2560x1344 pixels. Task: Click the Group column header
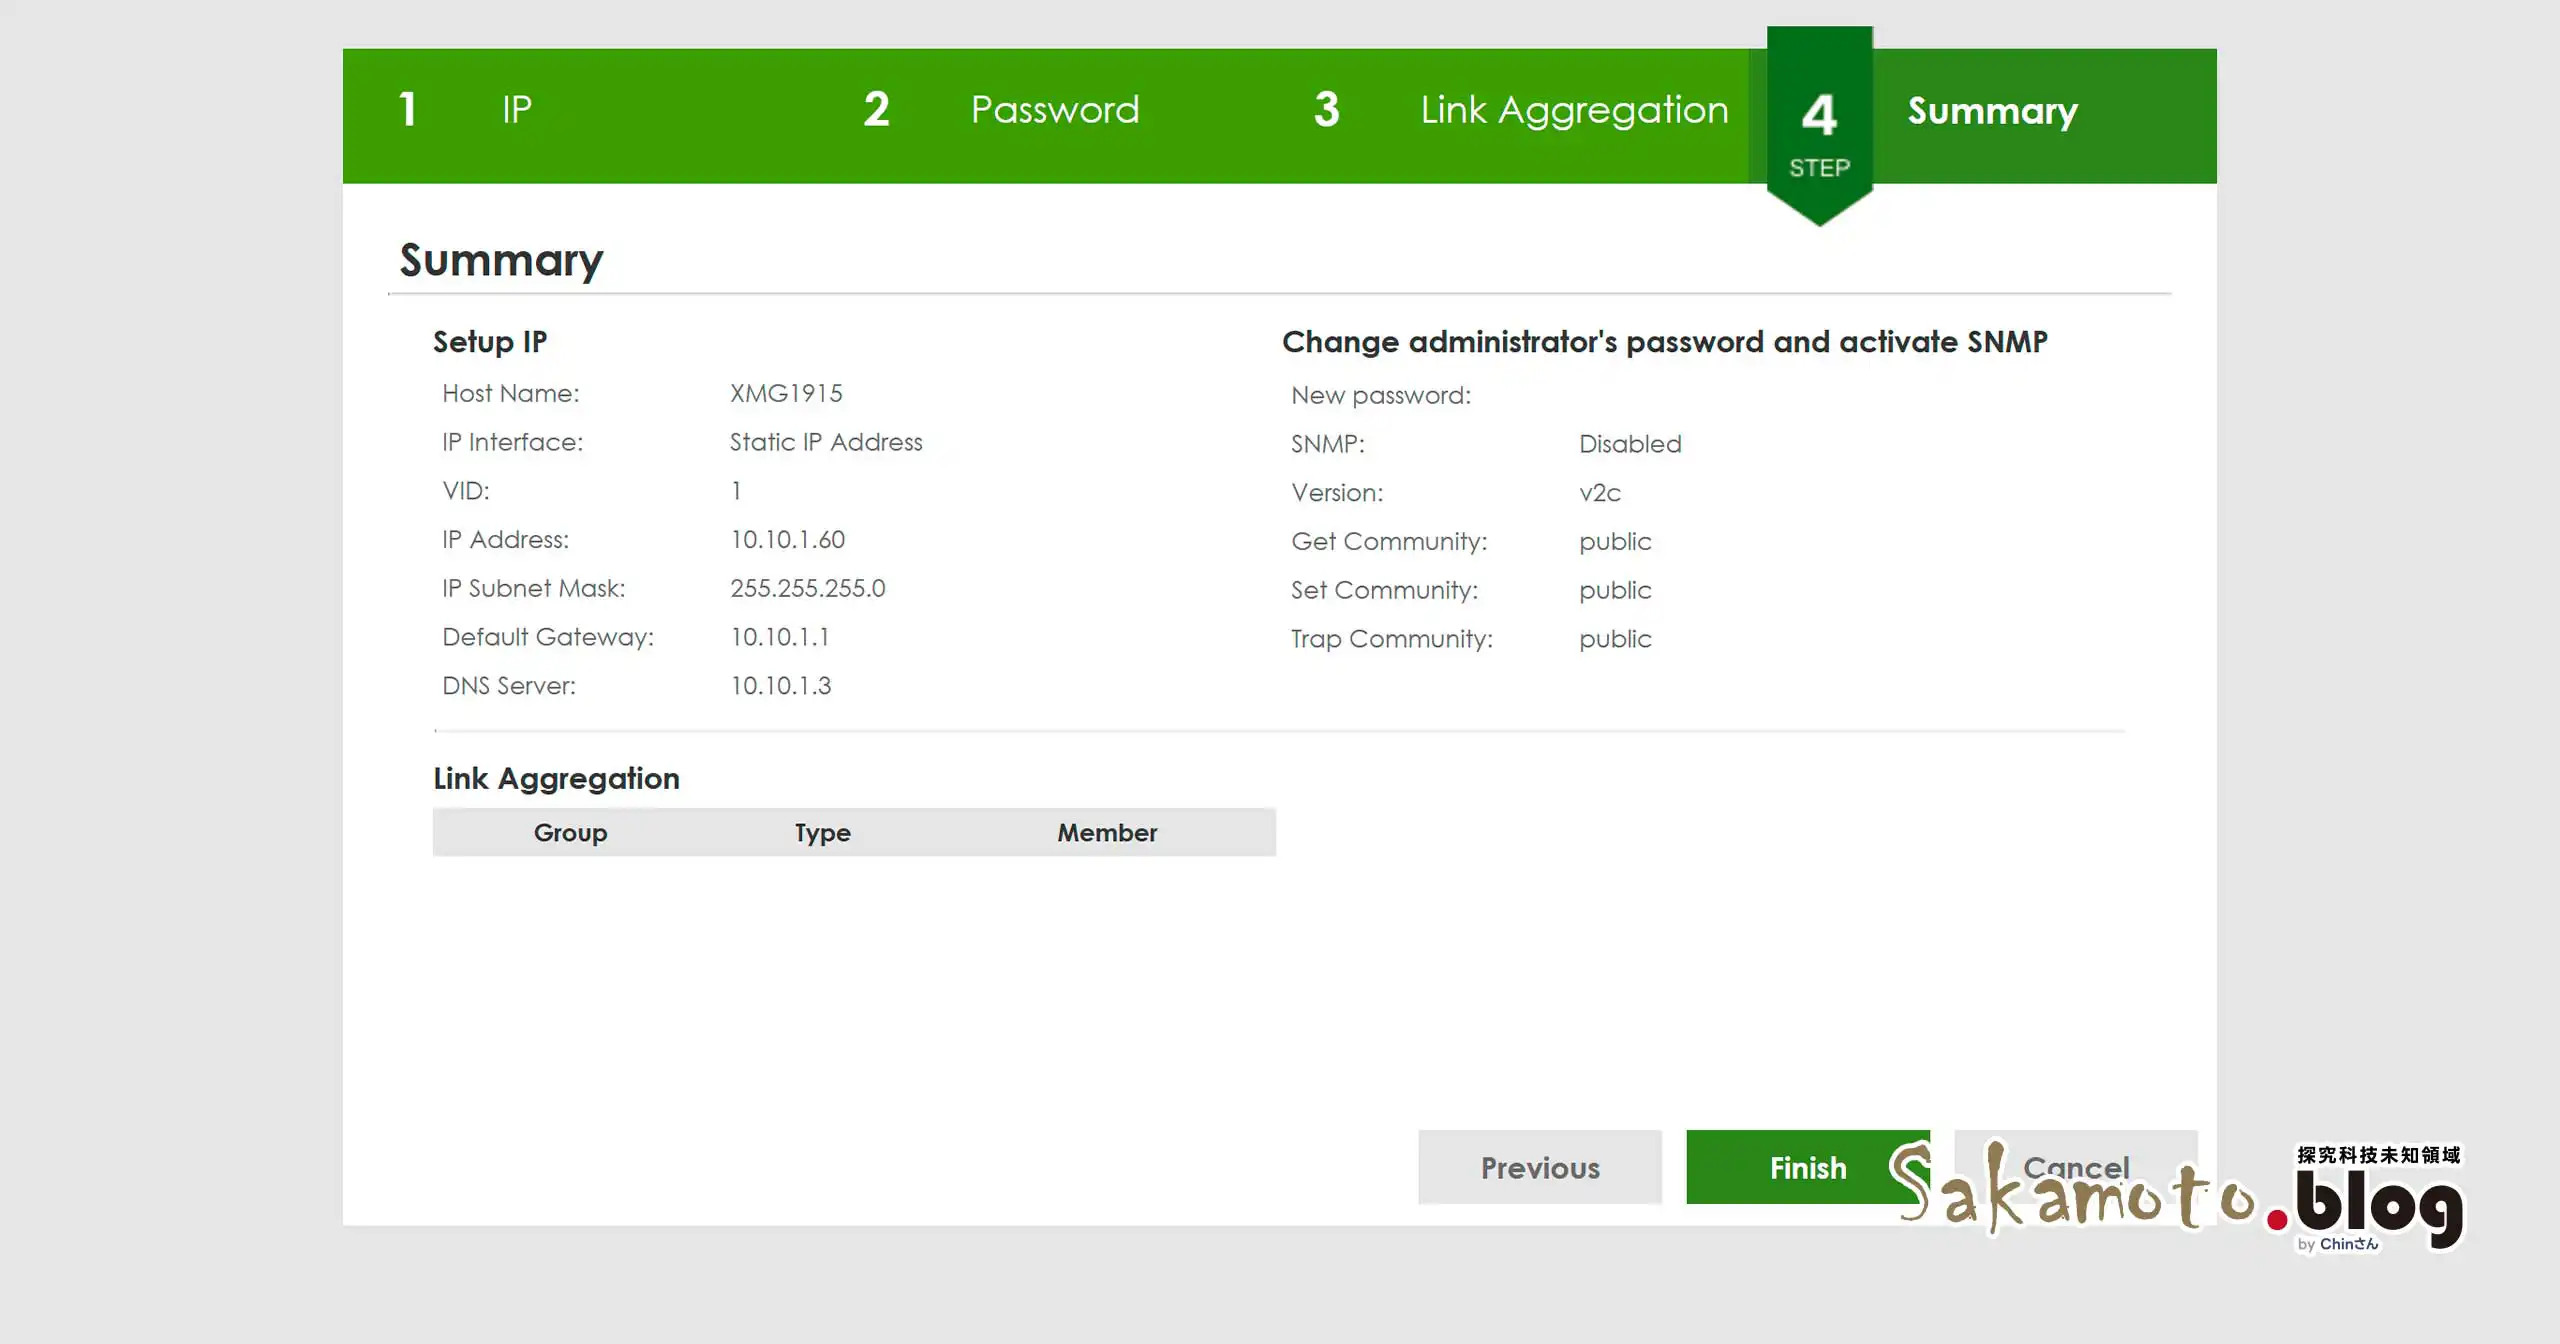(x=570, y=832)
